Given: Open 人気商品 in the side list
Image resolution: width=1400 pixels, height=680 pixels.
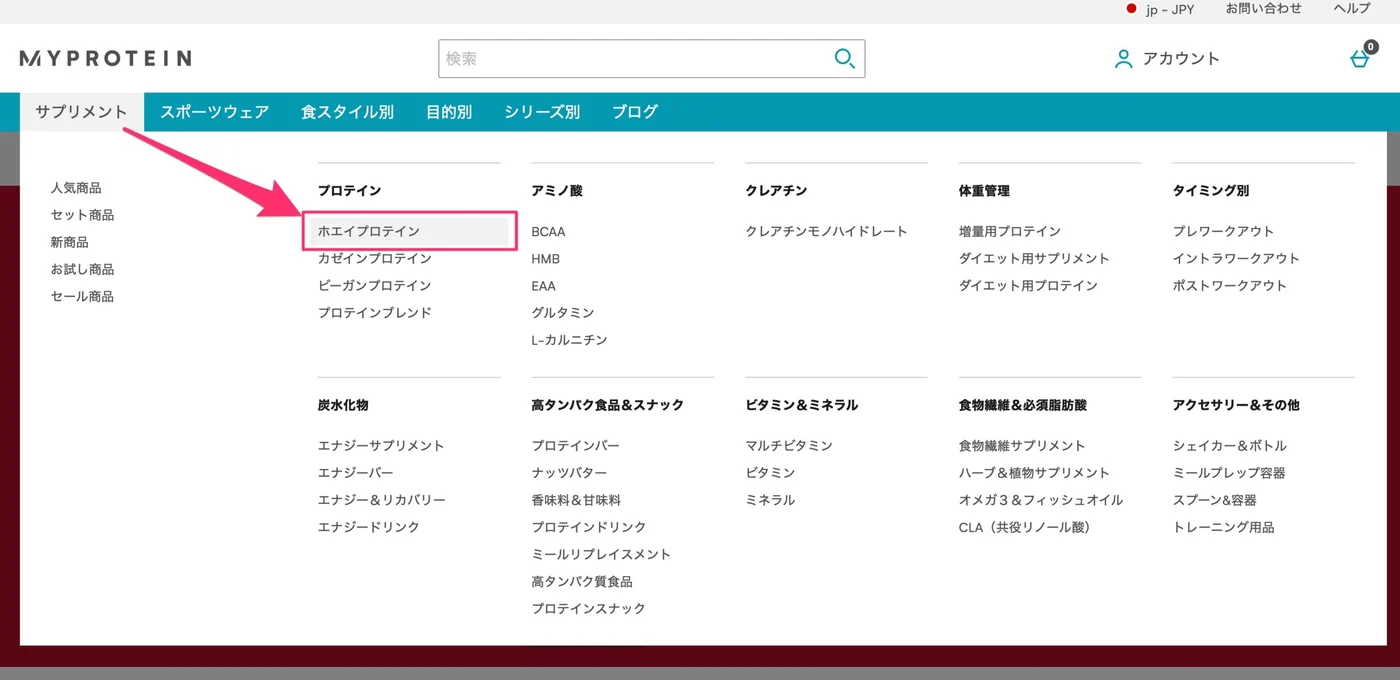Looking at the screenshot, I should tap(76, 188).
